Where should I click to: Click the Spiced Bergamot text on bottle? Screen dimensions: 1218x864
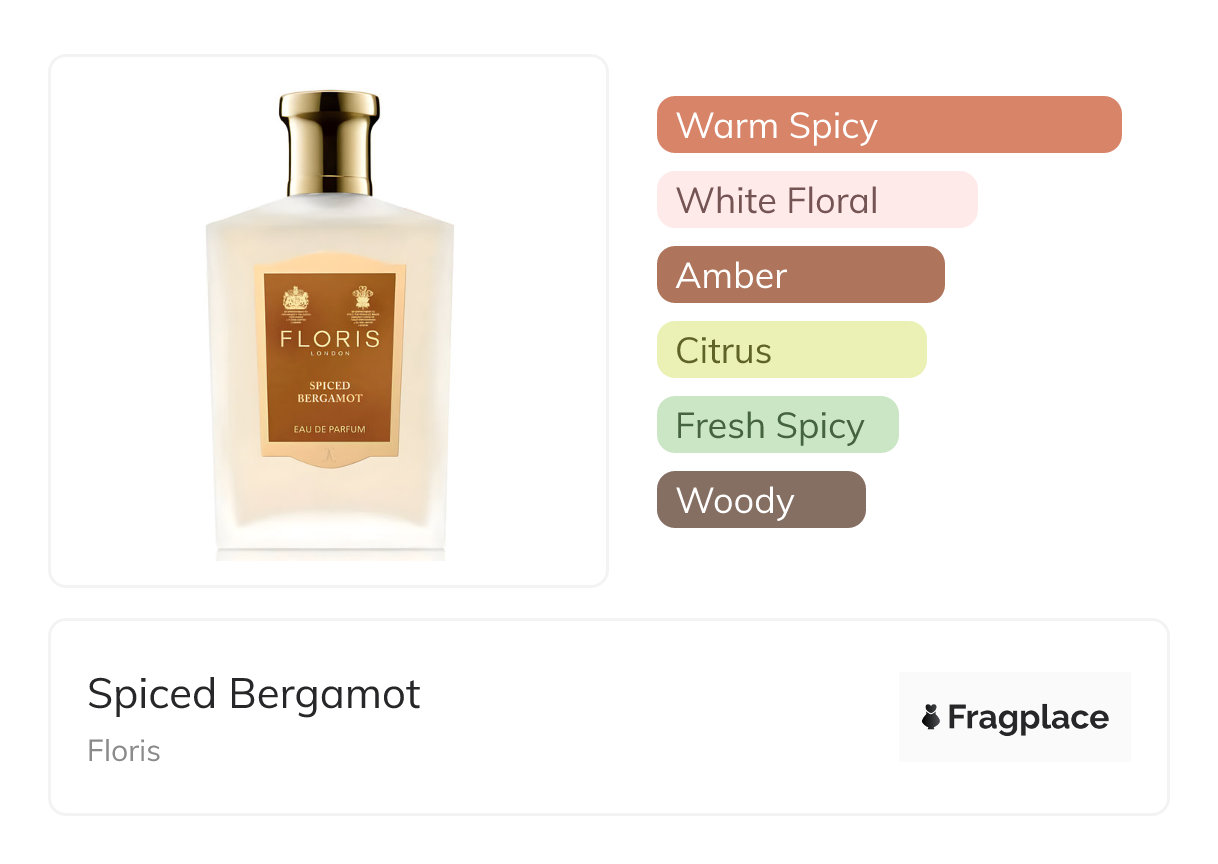coord(330,392)
